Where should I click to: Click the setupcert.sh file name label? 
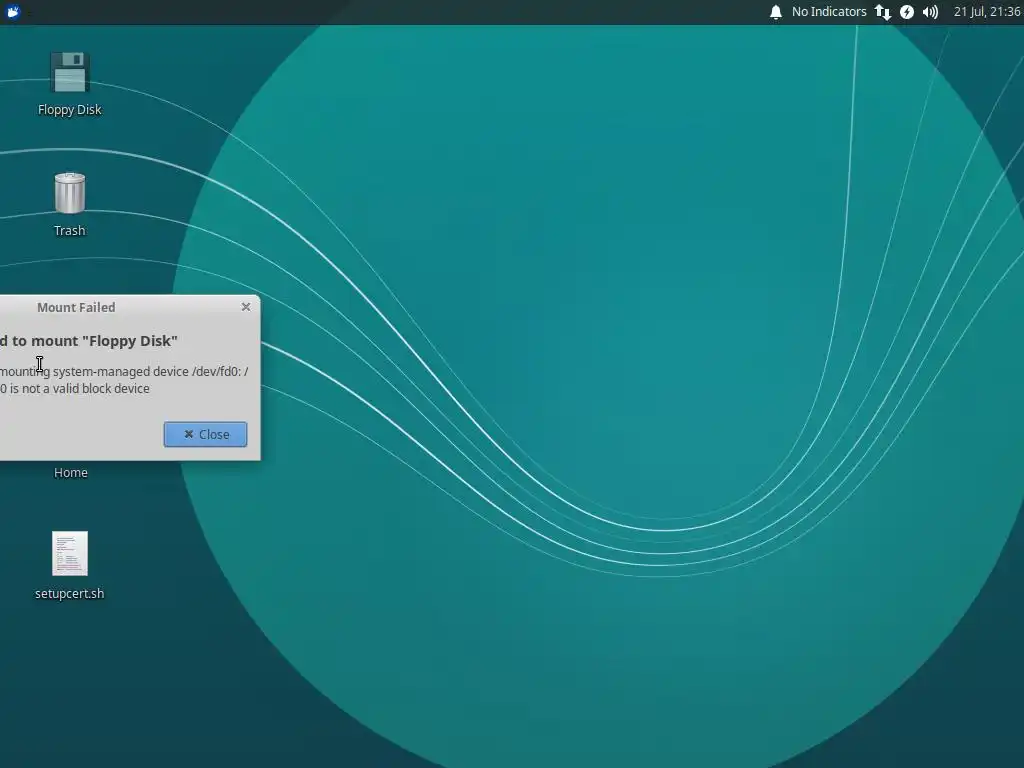[69, 594]
